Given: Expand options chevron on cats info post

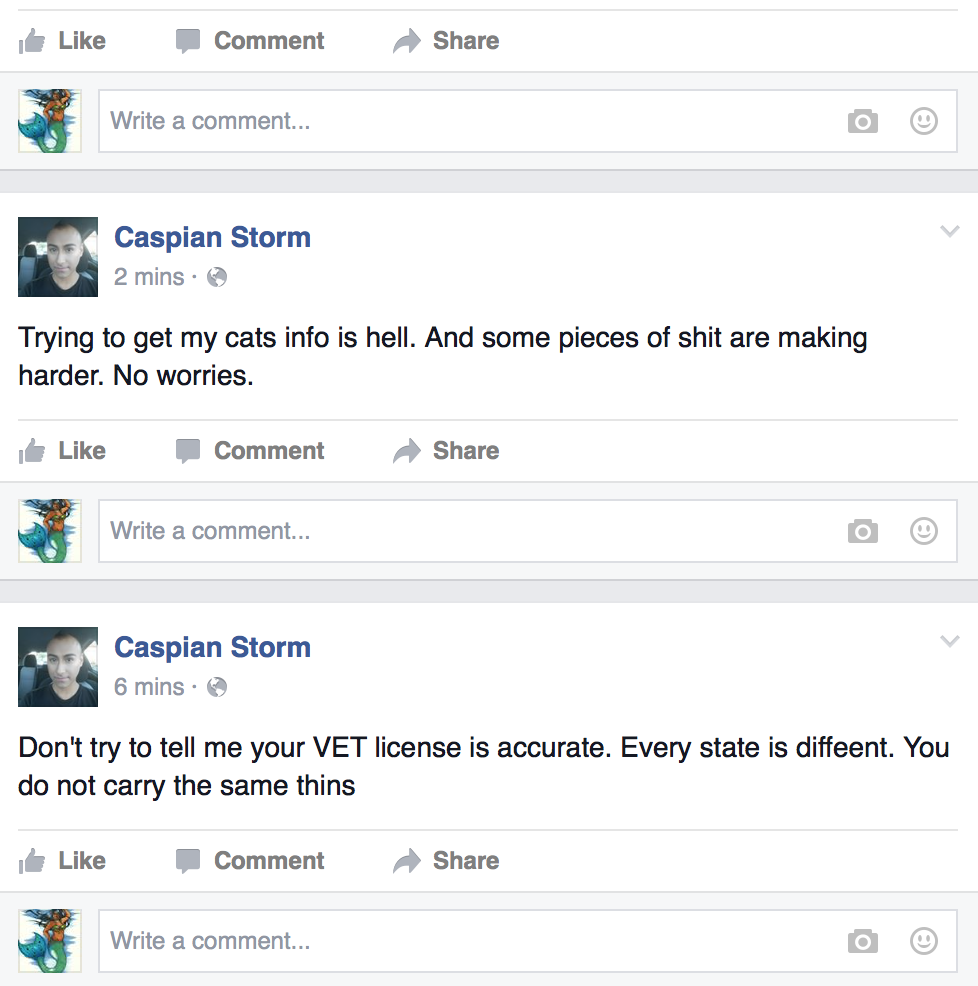Looking at the screenshot, I should point(949,232).
